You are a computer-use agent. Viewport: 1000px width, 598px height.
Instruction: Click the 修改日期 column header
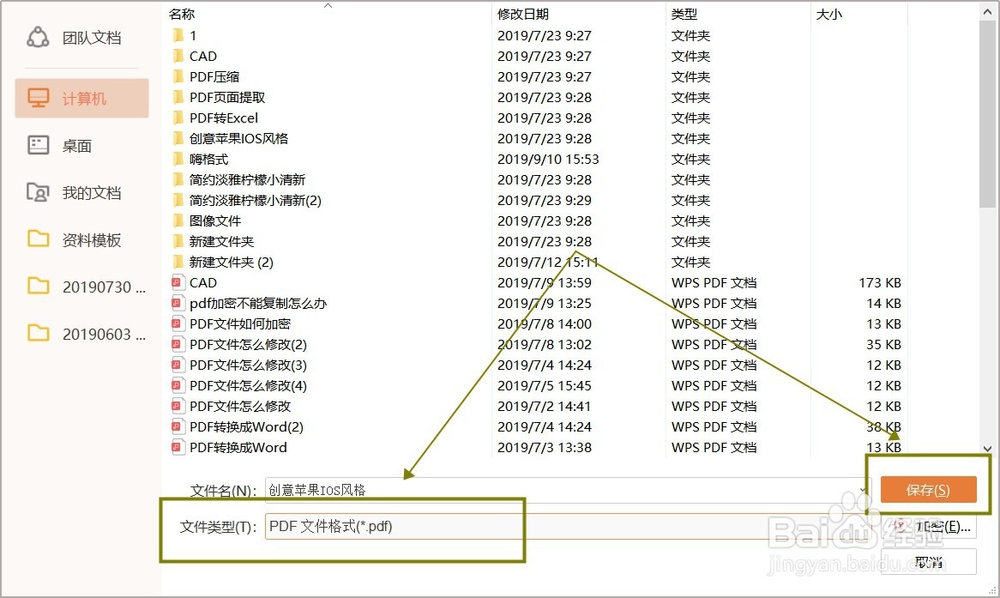521,13
